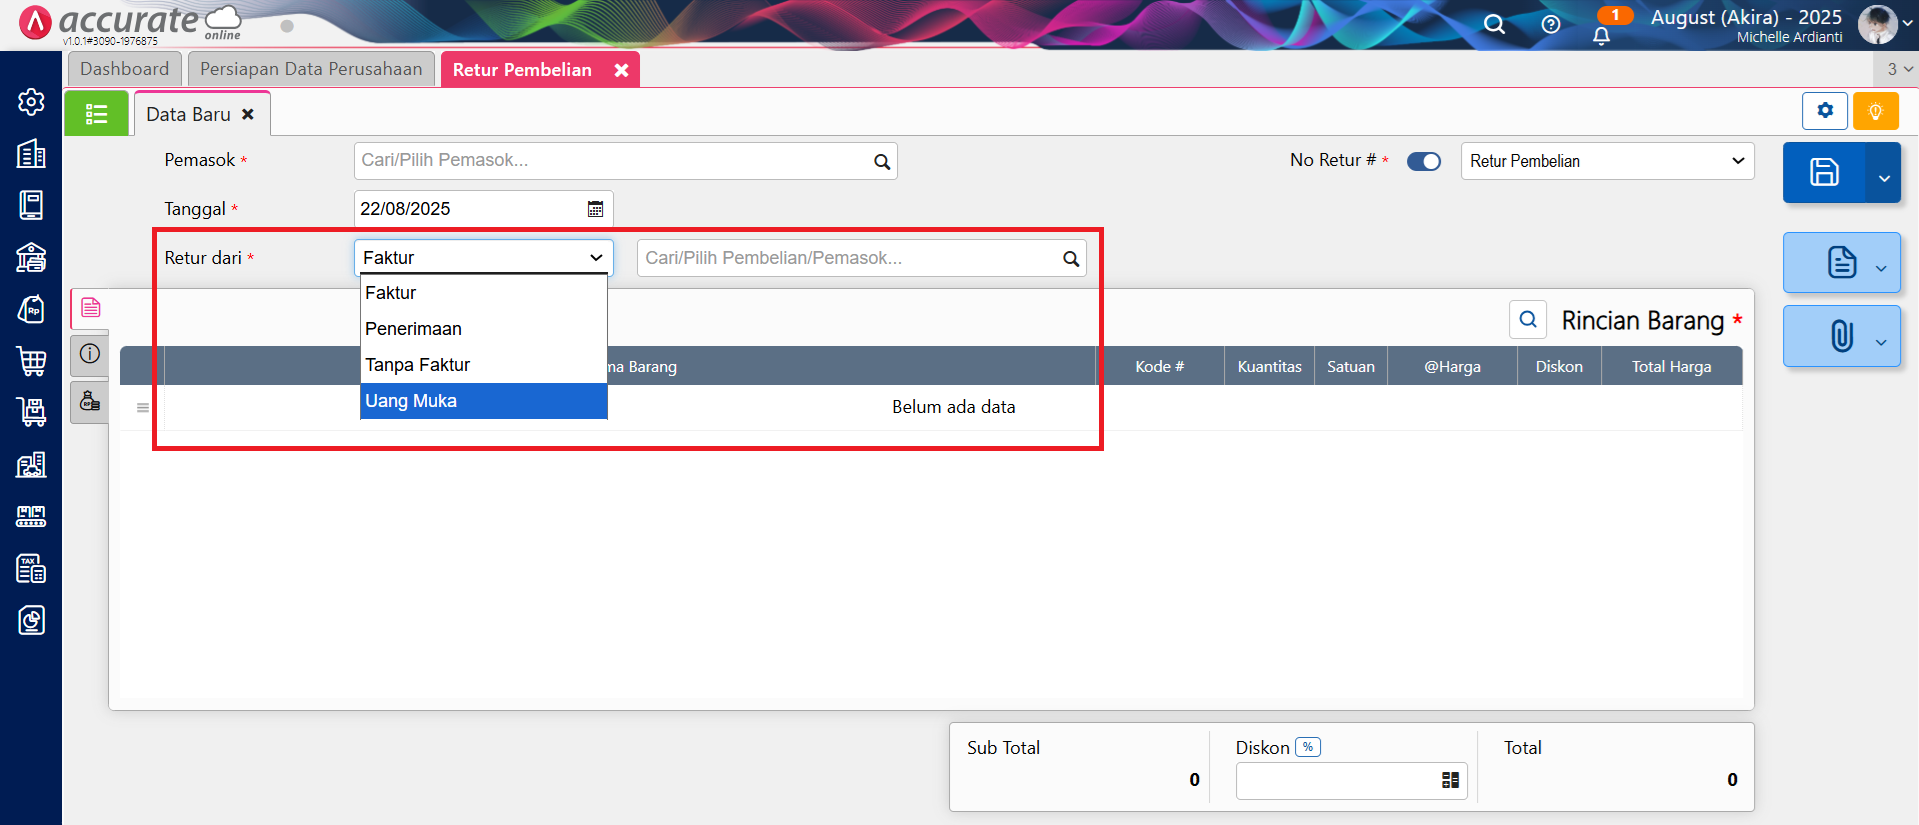Click the @Harga column header

[x=1452, y=366]
